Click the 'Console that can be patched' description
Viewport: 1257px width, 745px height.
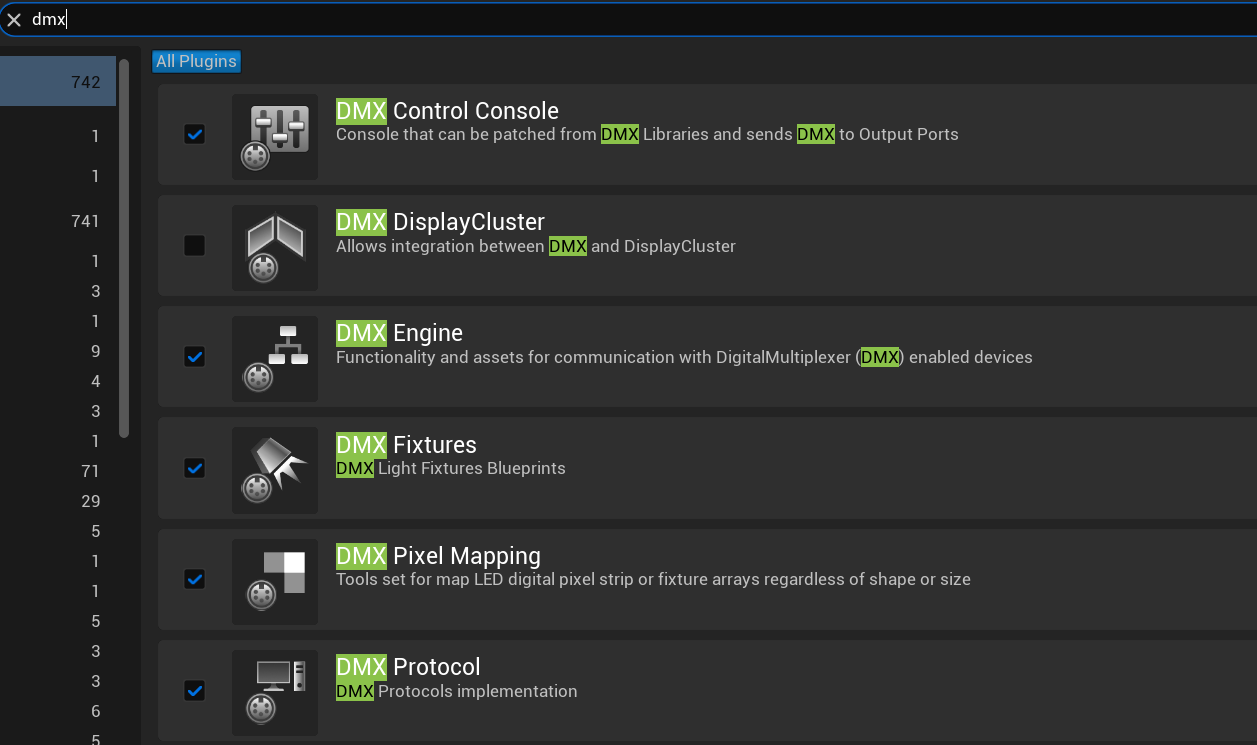click(x=647, y=134)
